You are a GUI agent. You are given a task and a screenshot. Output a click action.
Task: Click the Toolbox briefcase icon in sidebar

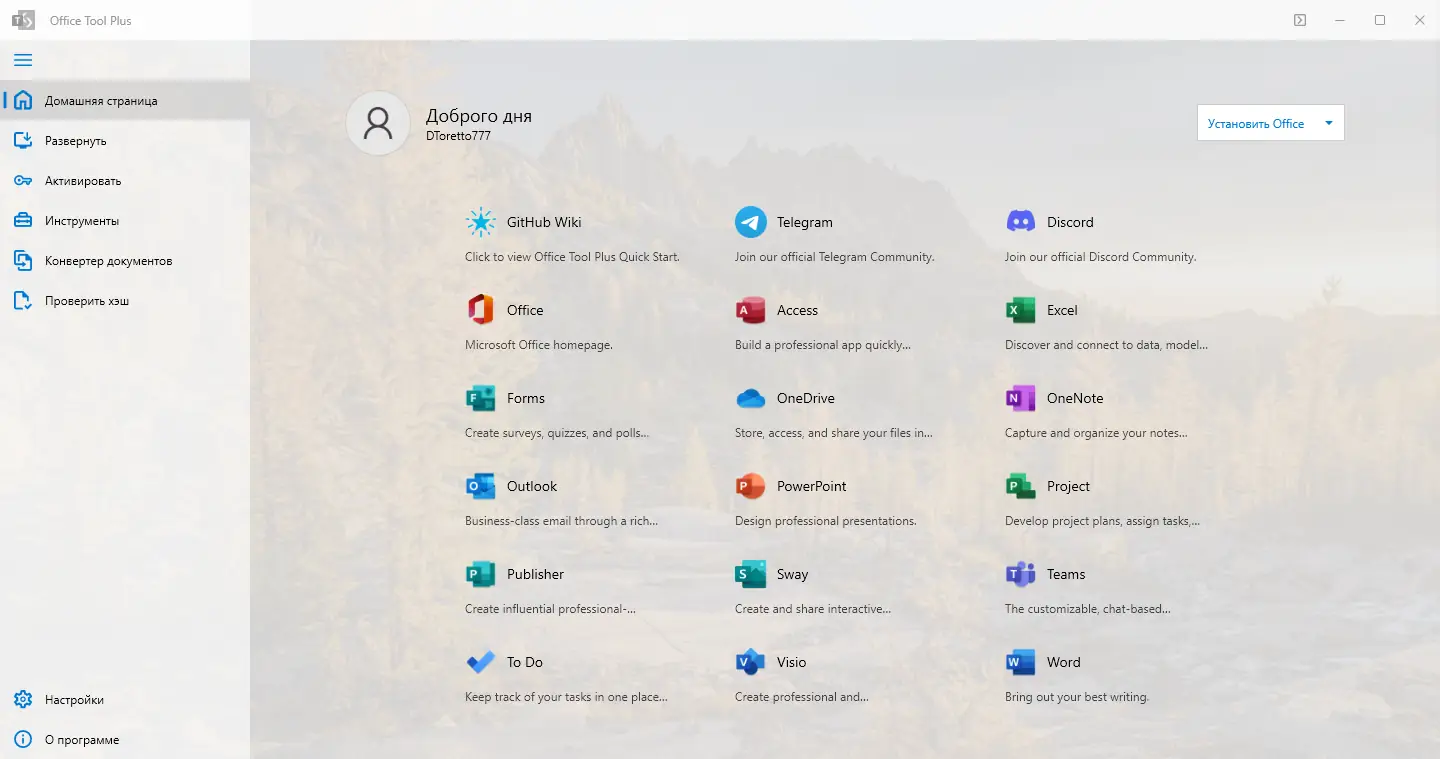(23, 220)
